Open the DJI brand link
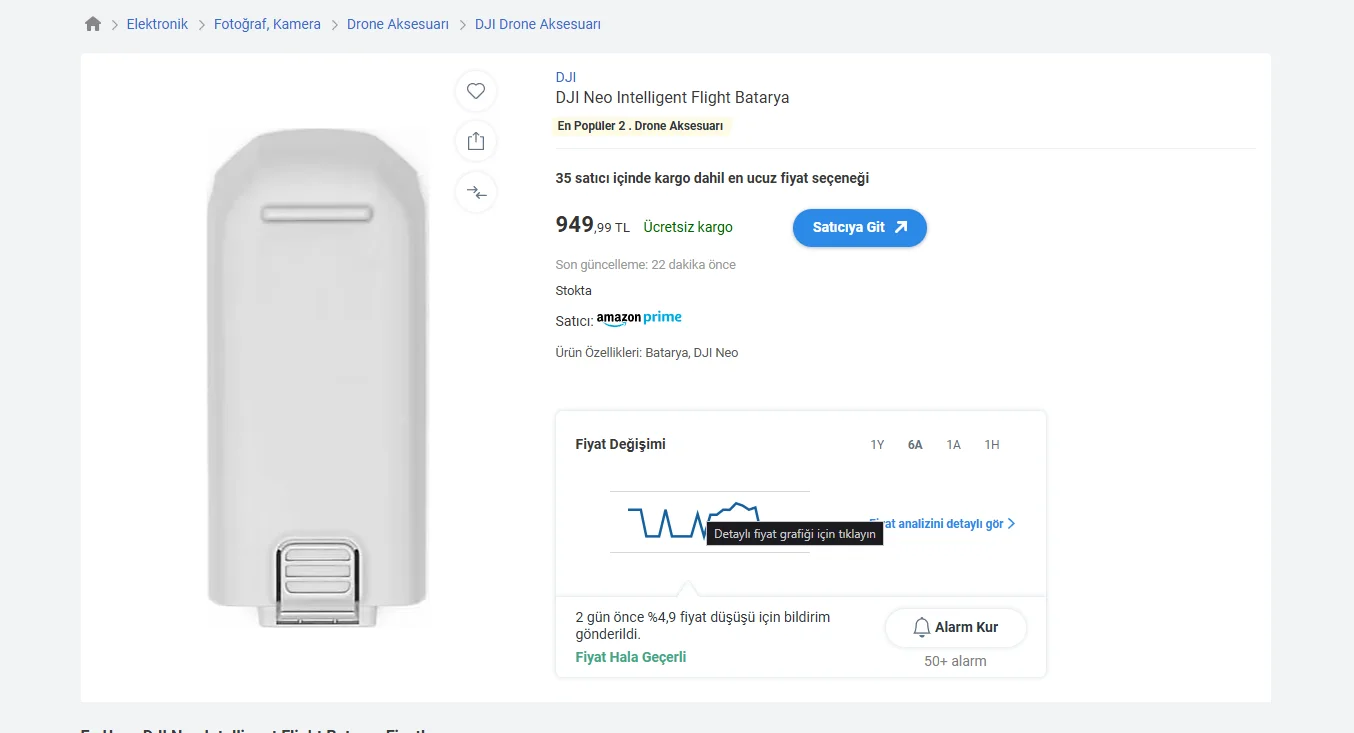 [566, 77]
